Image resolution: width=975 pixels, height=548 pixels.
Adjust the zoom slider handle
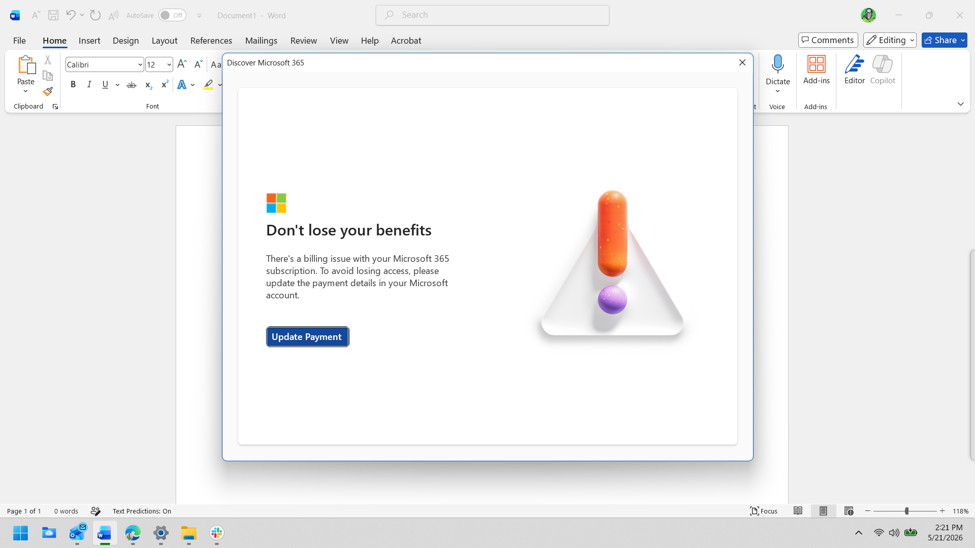(907, 511)
